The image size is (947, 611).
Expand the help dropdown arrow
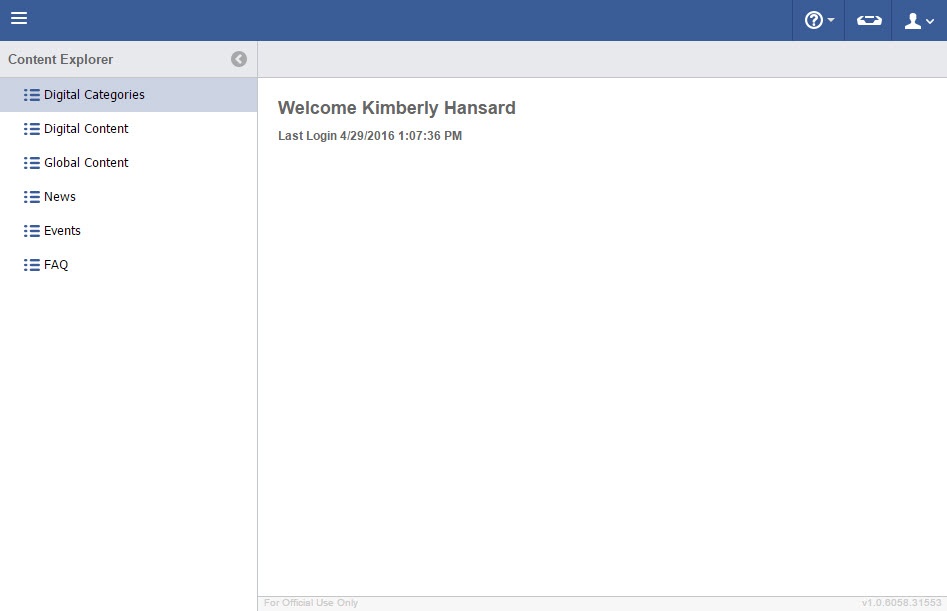(x=831, y=21)
